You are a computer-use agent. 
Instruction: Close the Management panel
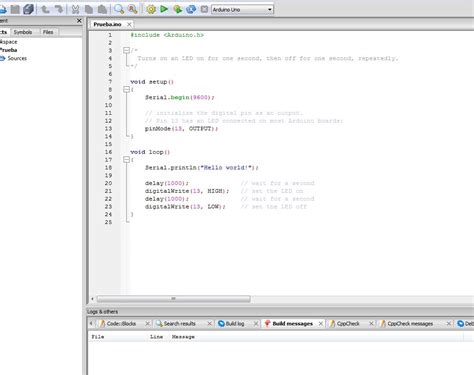click(79, 21)
